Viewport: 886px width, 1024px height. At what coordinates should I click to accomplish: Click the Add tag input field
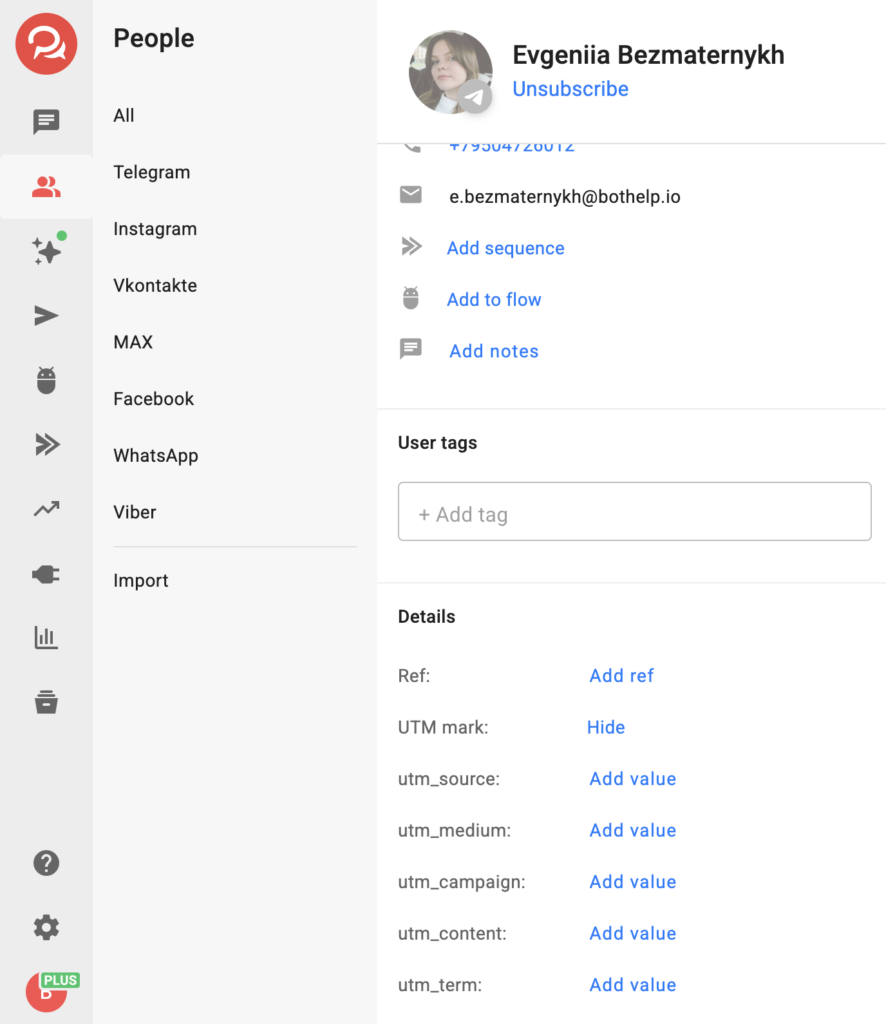click(x=634, y=515)
